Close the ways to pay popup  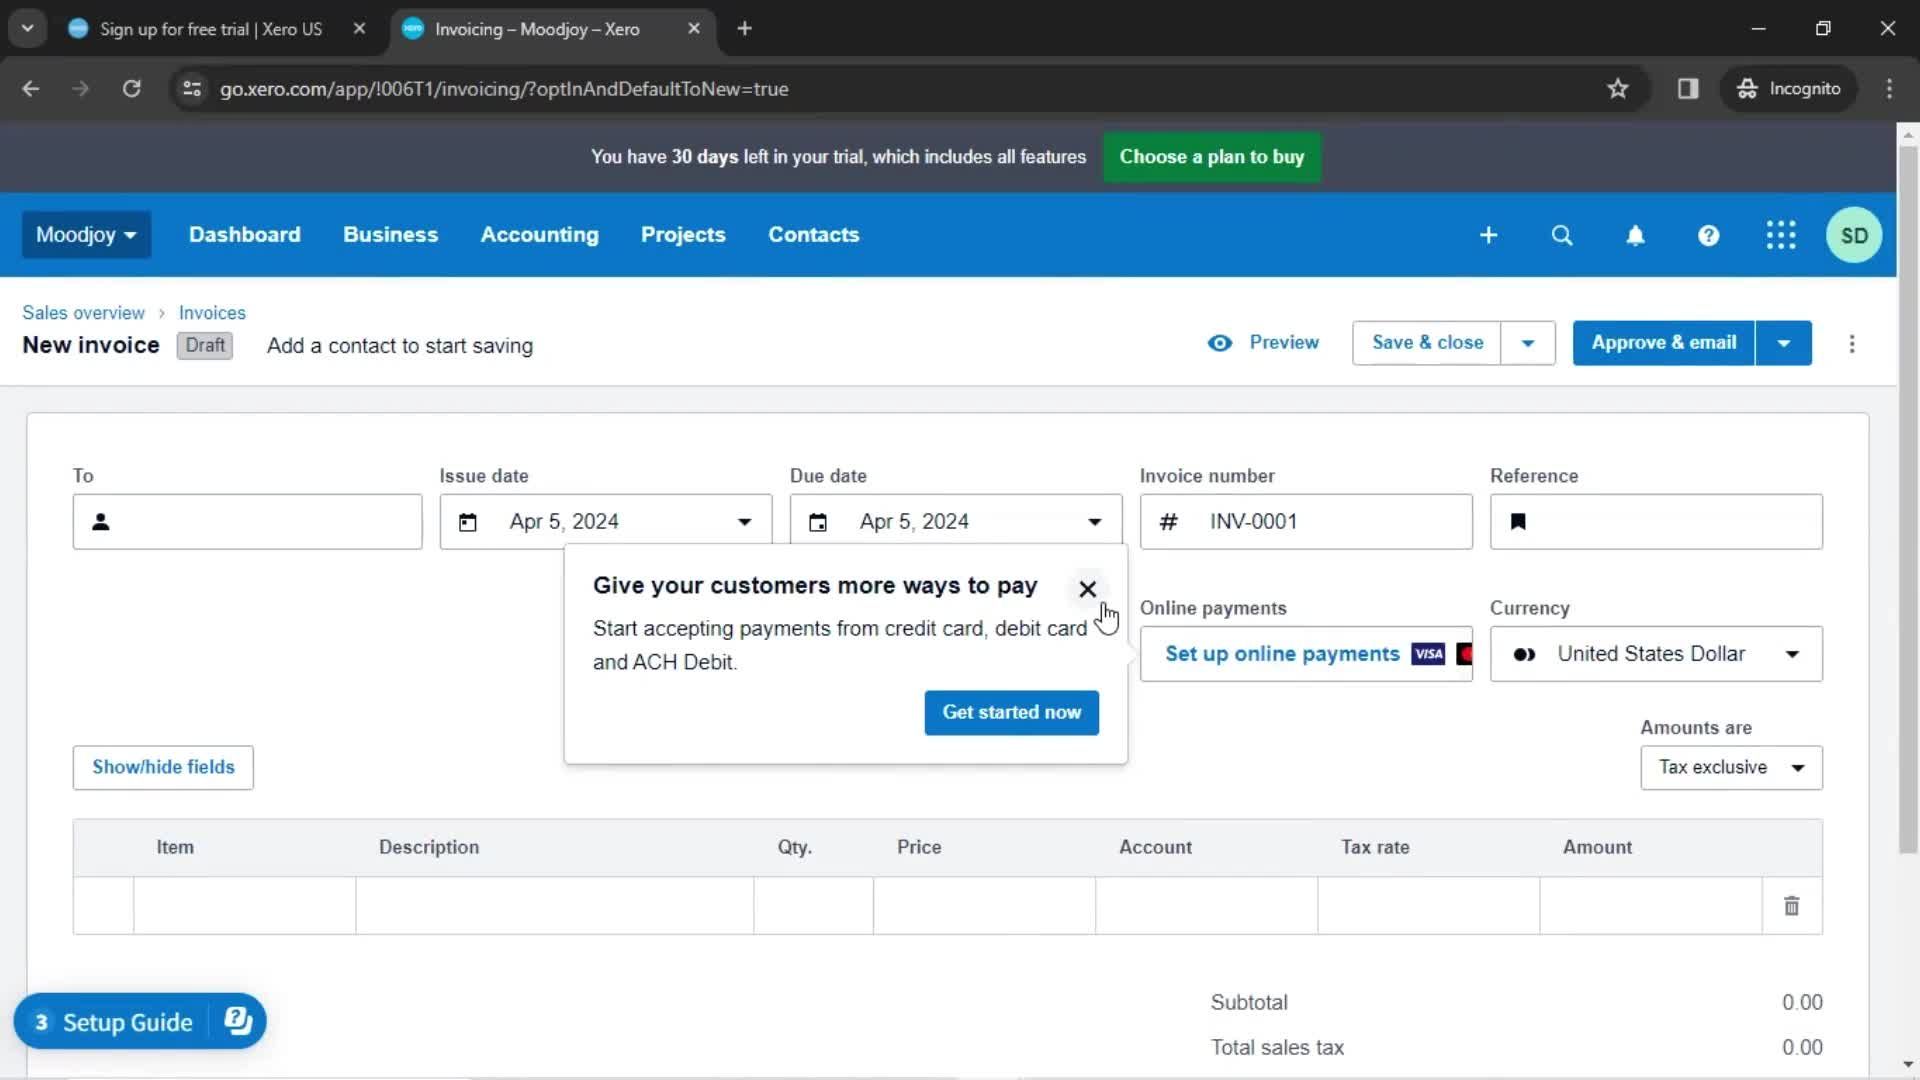[x=1087, y=589]
